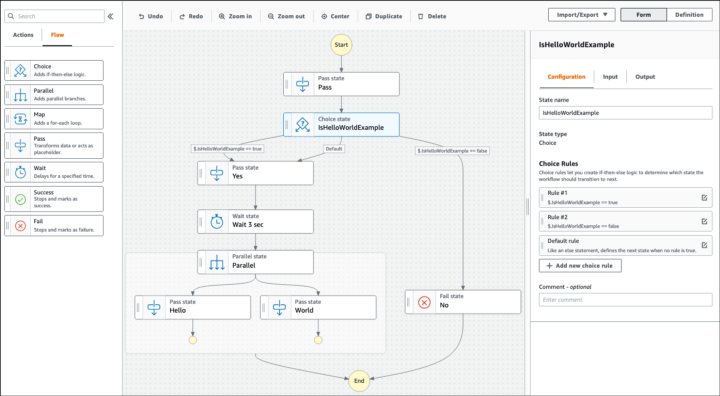Zoom in on the workflow canvas
Image resolution: width=720 pixels, height=396 pixels.
(236, 16)
